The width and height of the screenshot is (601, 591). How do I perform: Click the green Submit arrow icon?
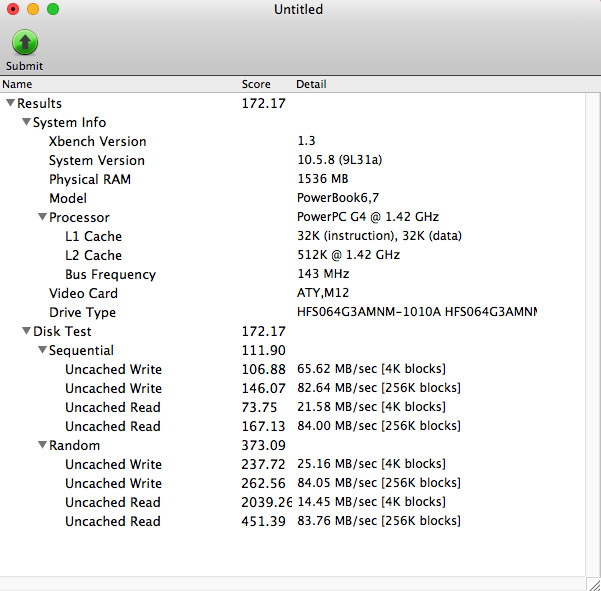25,43
